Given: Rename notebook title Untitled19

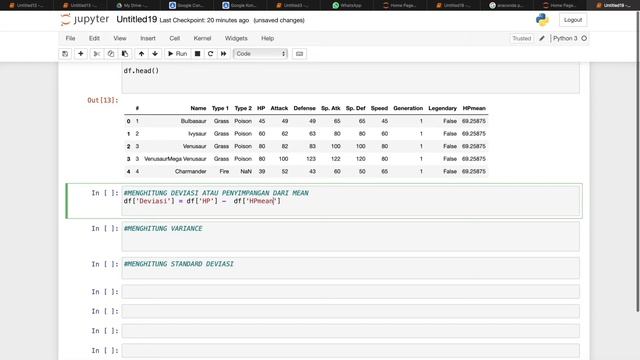Looking at the screenshot, I should [x=137, y=20].
